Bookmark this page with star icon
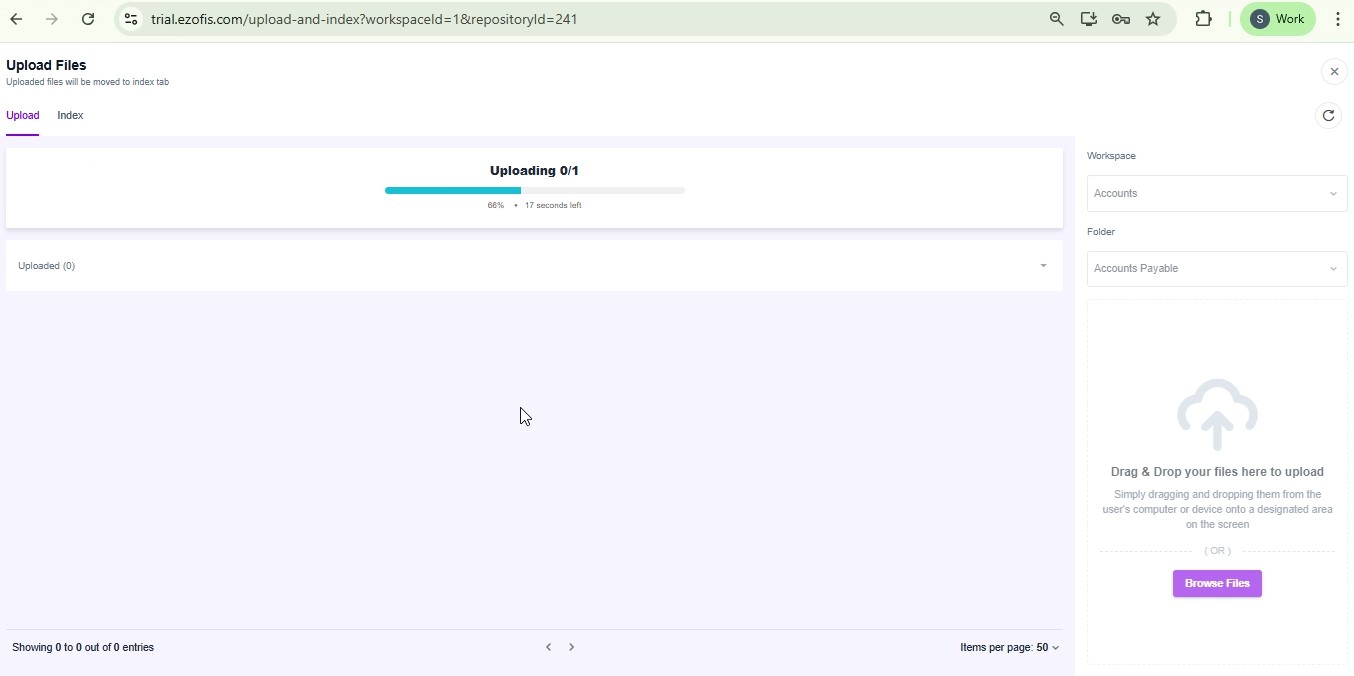1354x676 pixels. [x=1153, y=19]
